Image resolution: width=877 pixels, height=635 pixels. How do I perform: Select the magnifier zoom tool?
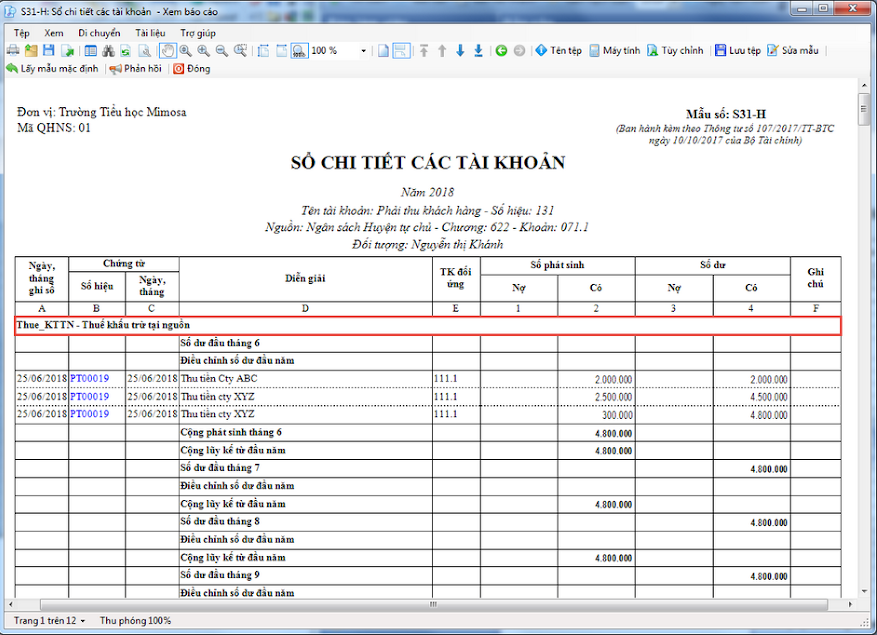click(x=186, y=51)
